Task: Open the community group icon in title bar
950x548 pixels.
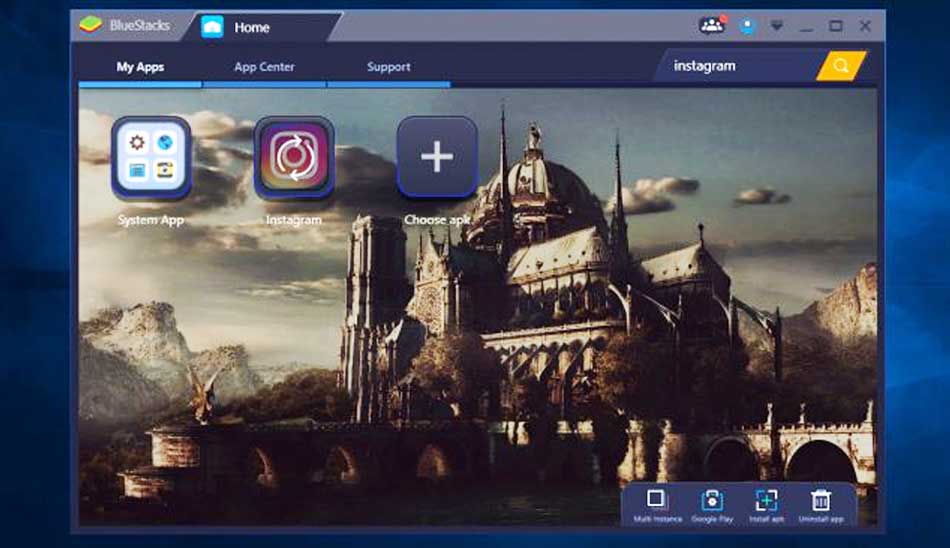Action: [712, 25]
